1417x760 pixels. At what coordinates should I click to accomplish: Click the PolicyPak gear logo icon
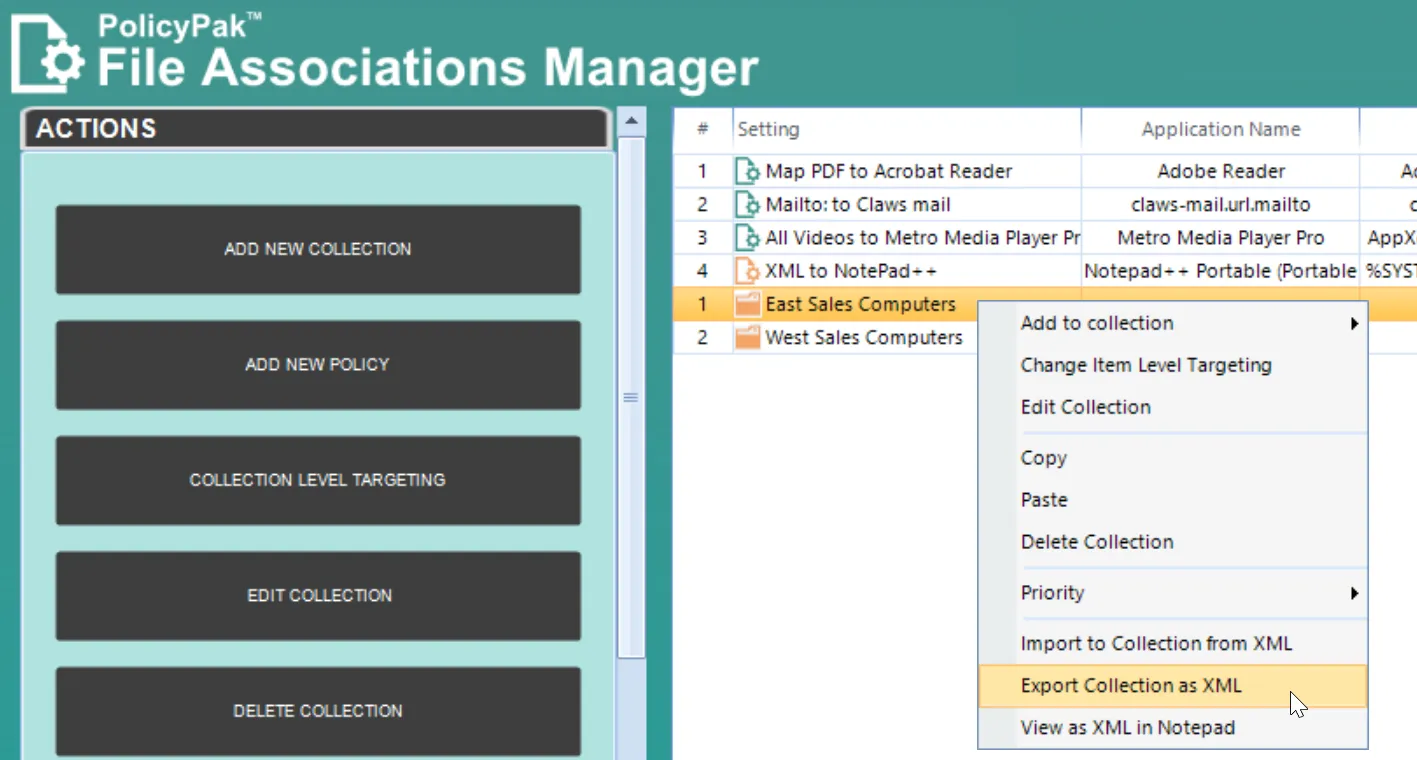pyautogui.click(x=48, y=55)
